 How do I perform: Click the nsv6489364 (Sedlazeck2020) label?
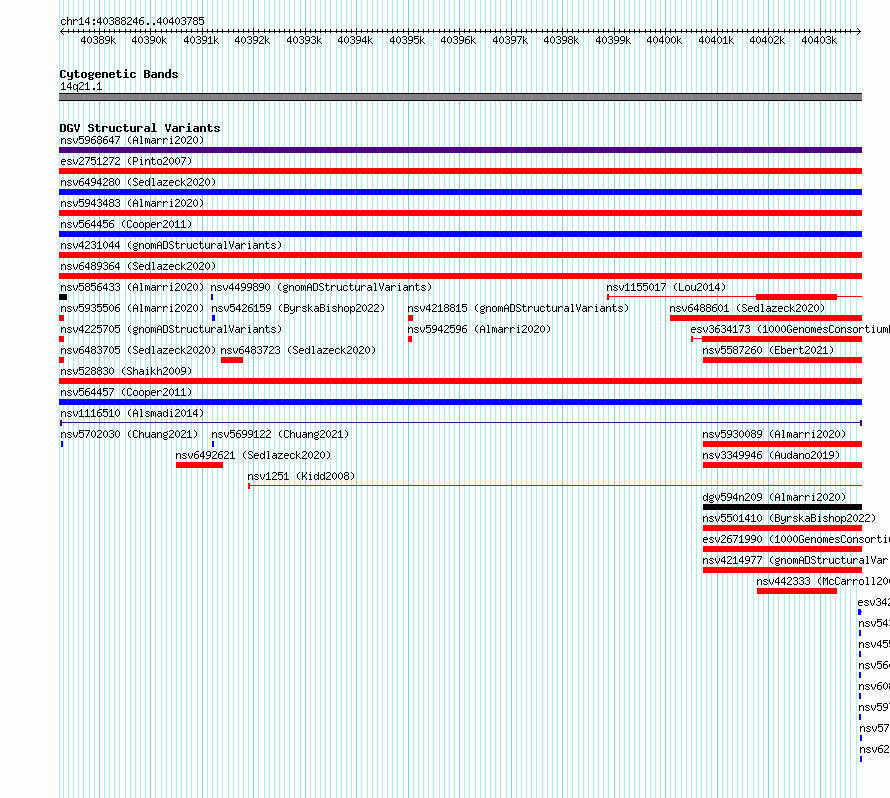pyautogui.click(x=138, y=266)
